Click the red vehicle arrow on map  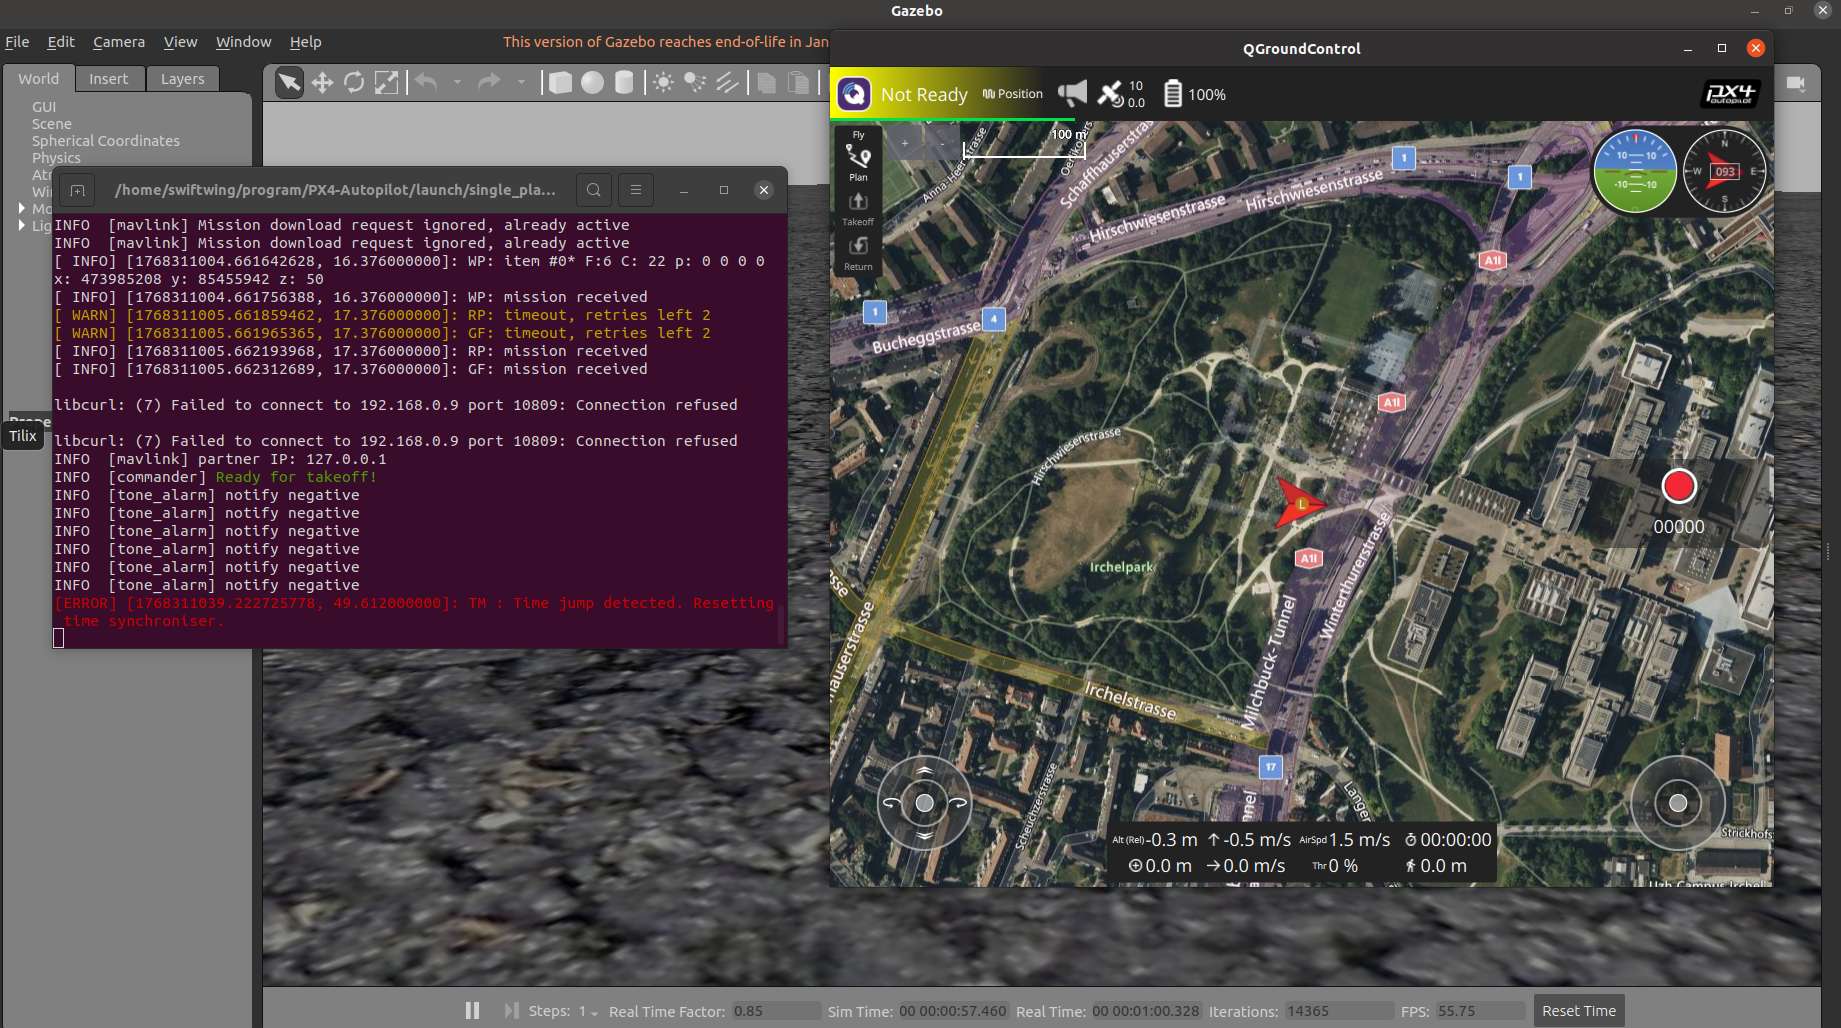click(x=1298, y=503)
